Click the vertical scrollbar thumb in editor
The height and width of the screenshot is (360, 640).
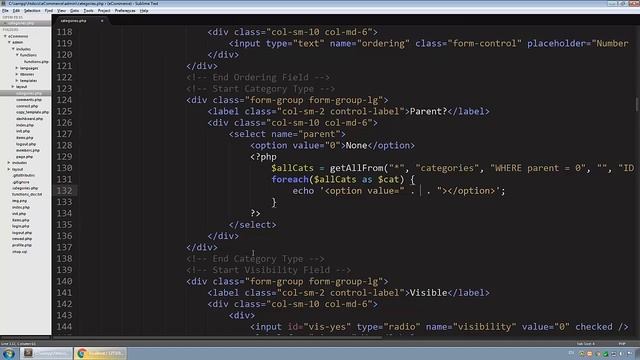(x=637, y=104)
